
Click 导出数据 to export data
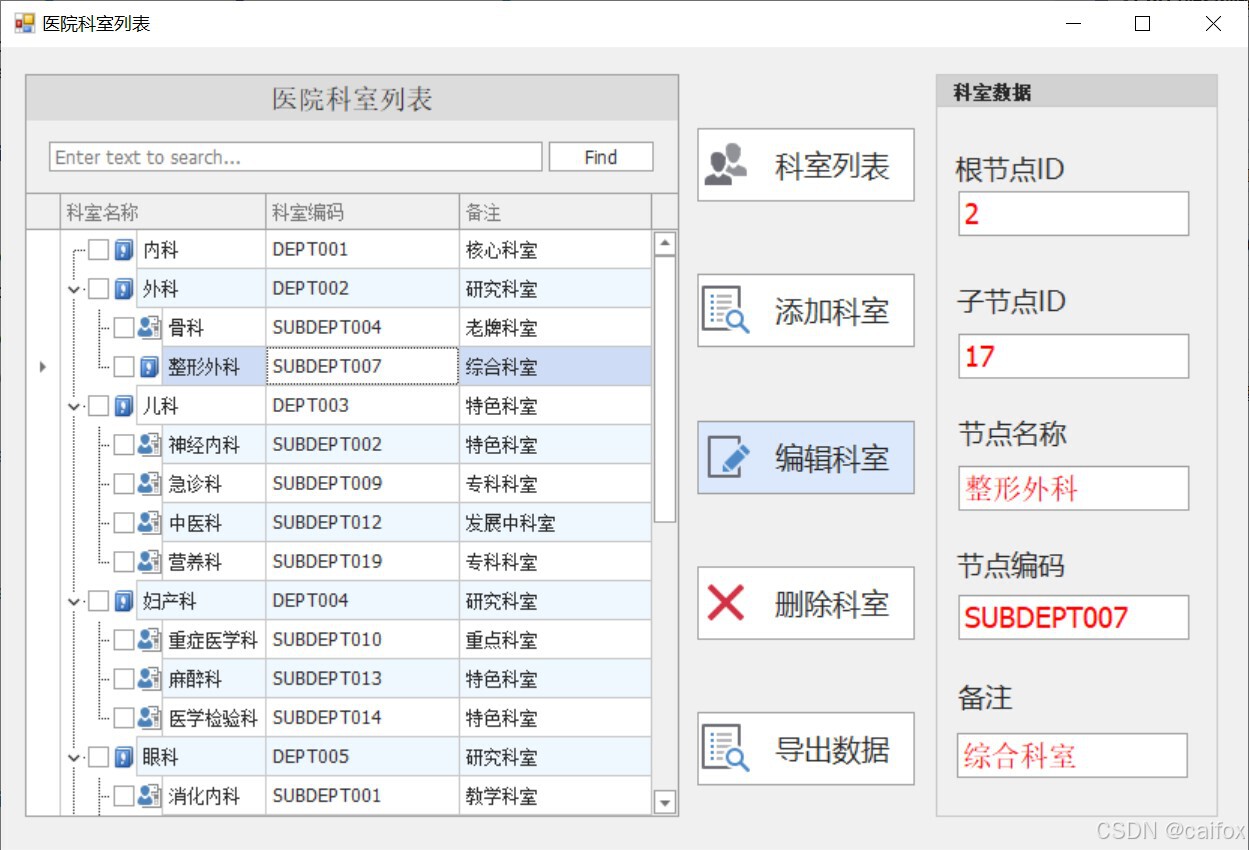pyautogui.click(x=806, y=749)
